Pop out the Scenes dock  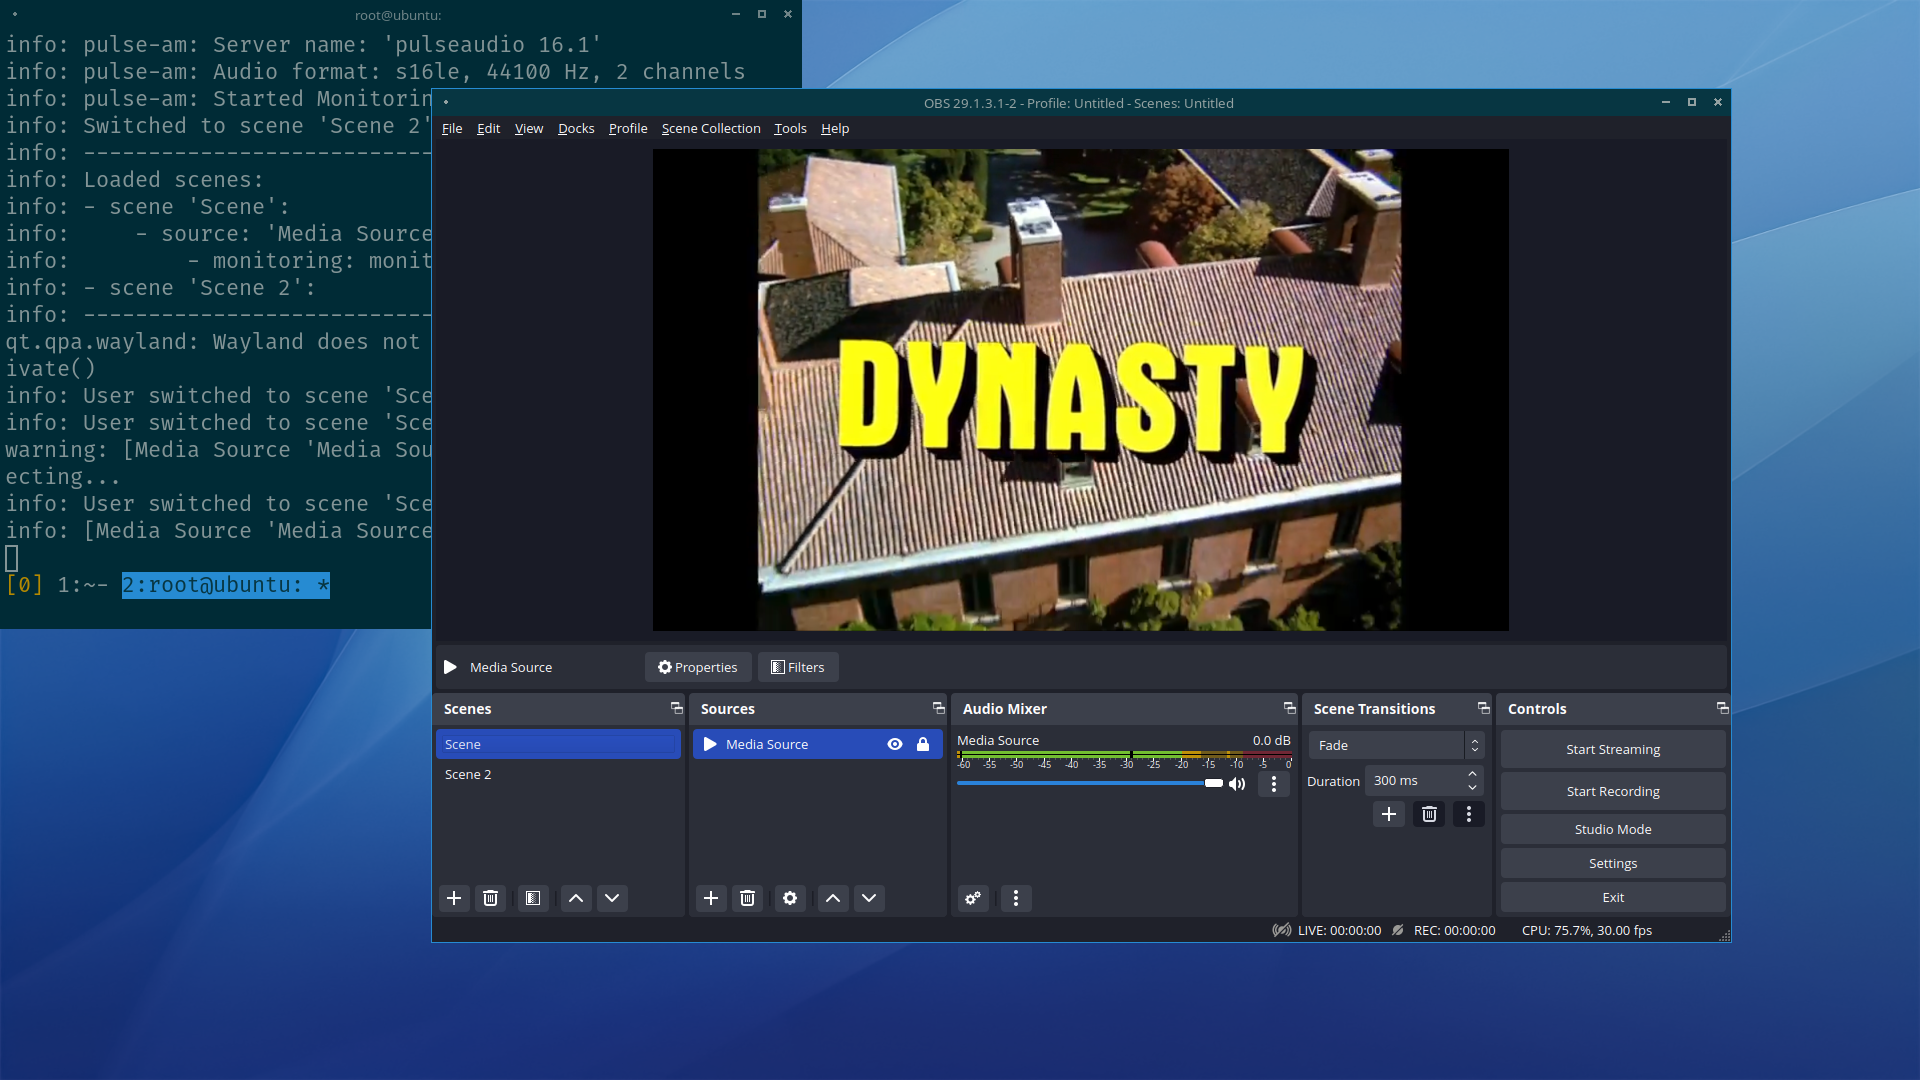coord(676,708)
